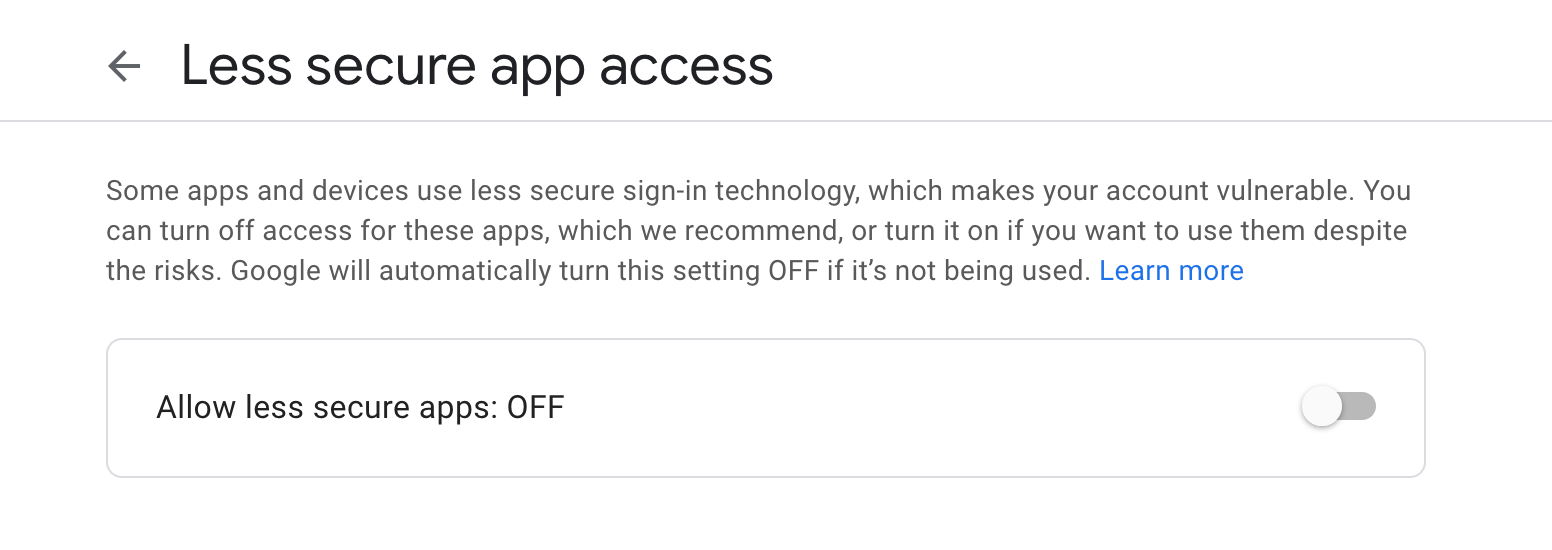Click the "Allow less secure apps: OFF" label
The height and width of the screenshot is (550, 1552).
[360, 408]
